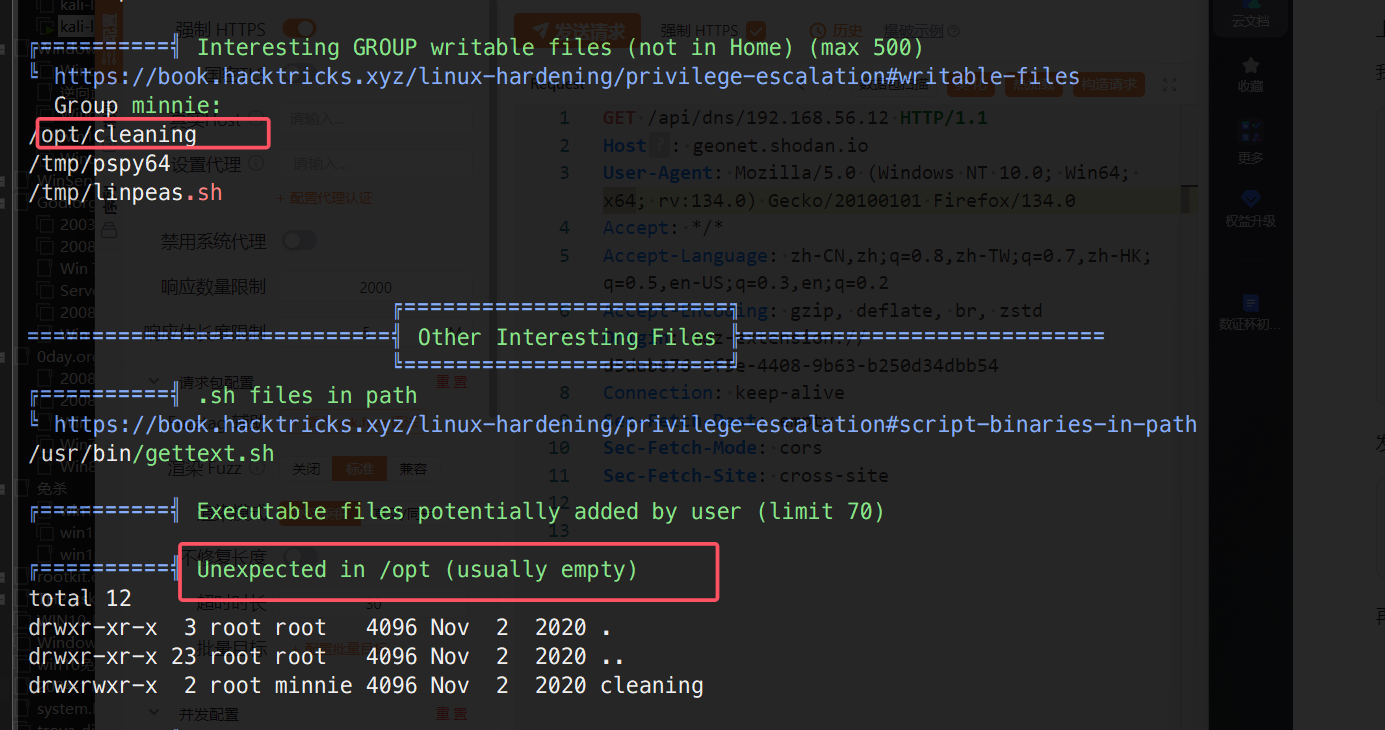Viewport: 1385px width, 730px height.
Task: Click the help icon beside 爆破示例
Action: pyautogui.click(x=953, y=31)
